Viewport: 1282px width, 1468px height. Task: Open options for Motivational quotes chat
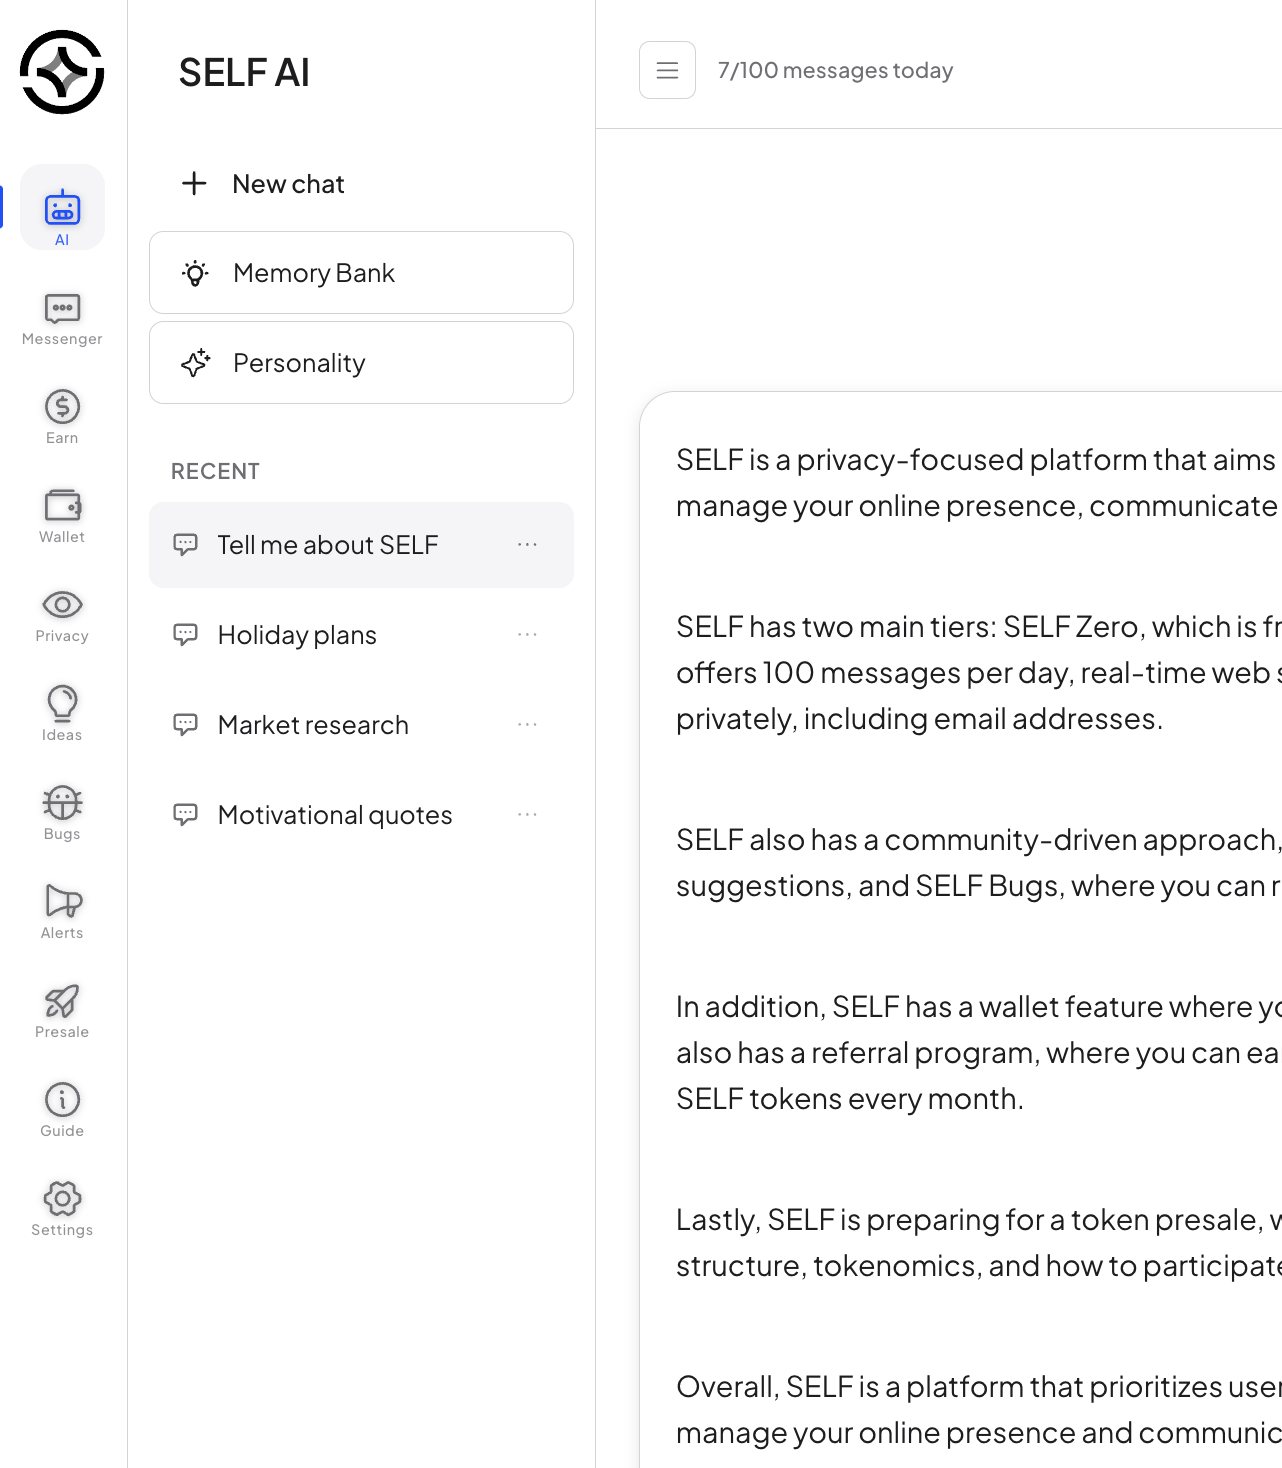(x=528, y=815)
